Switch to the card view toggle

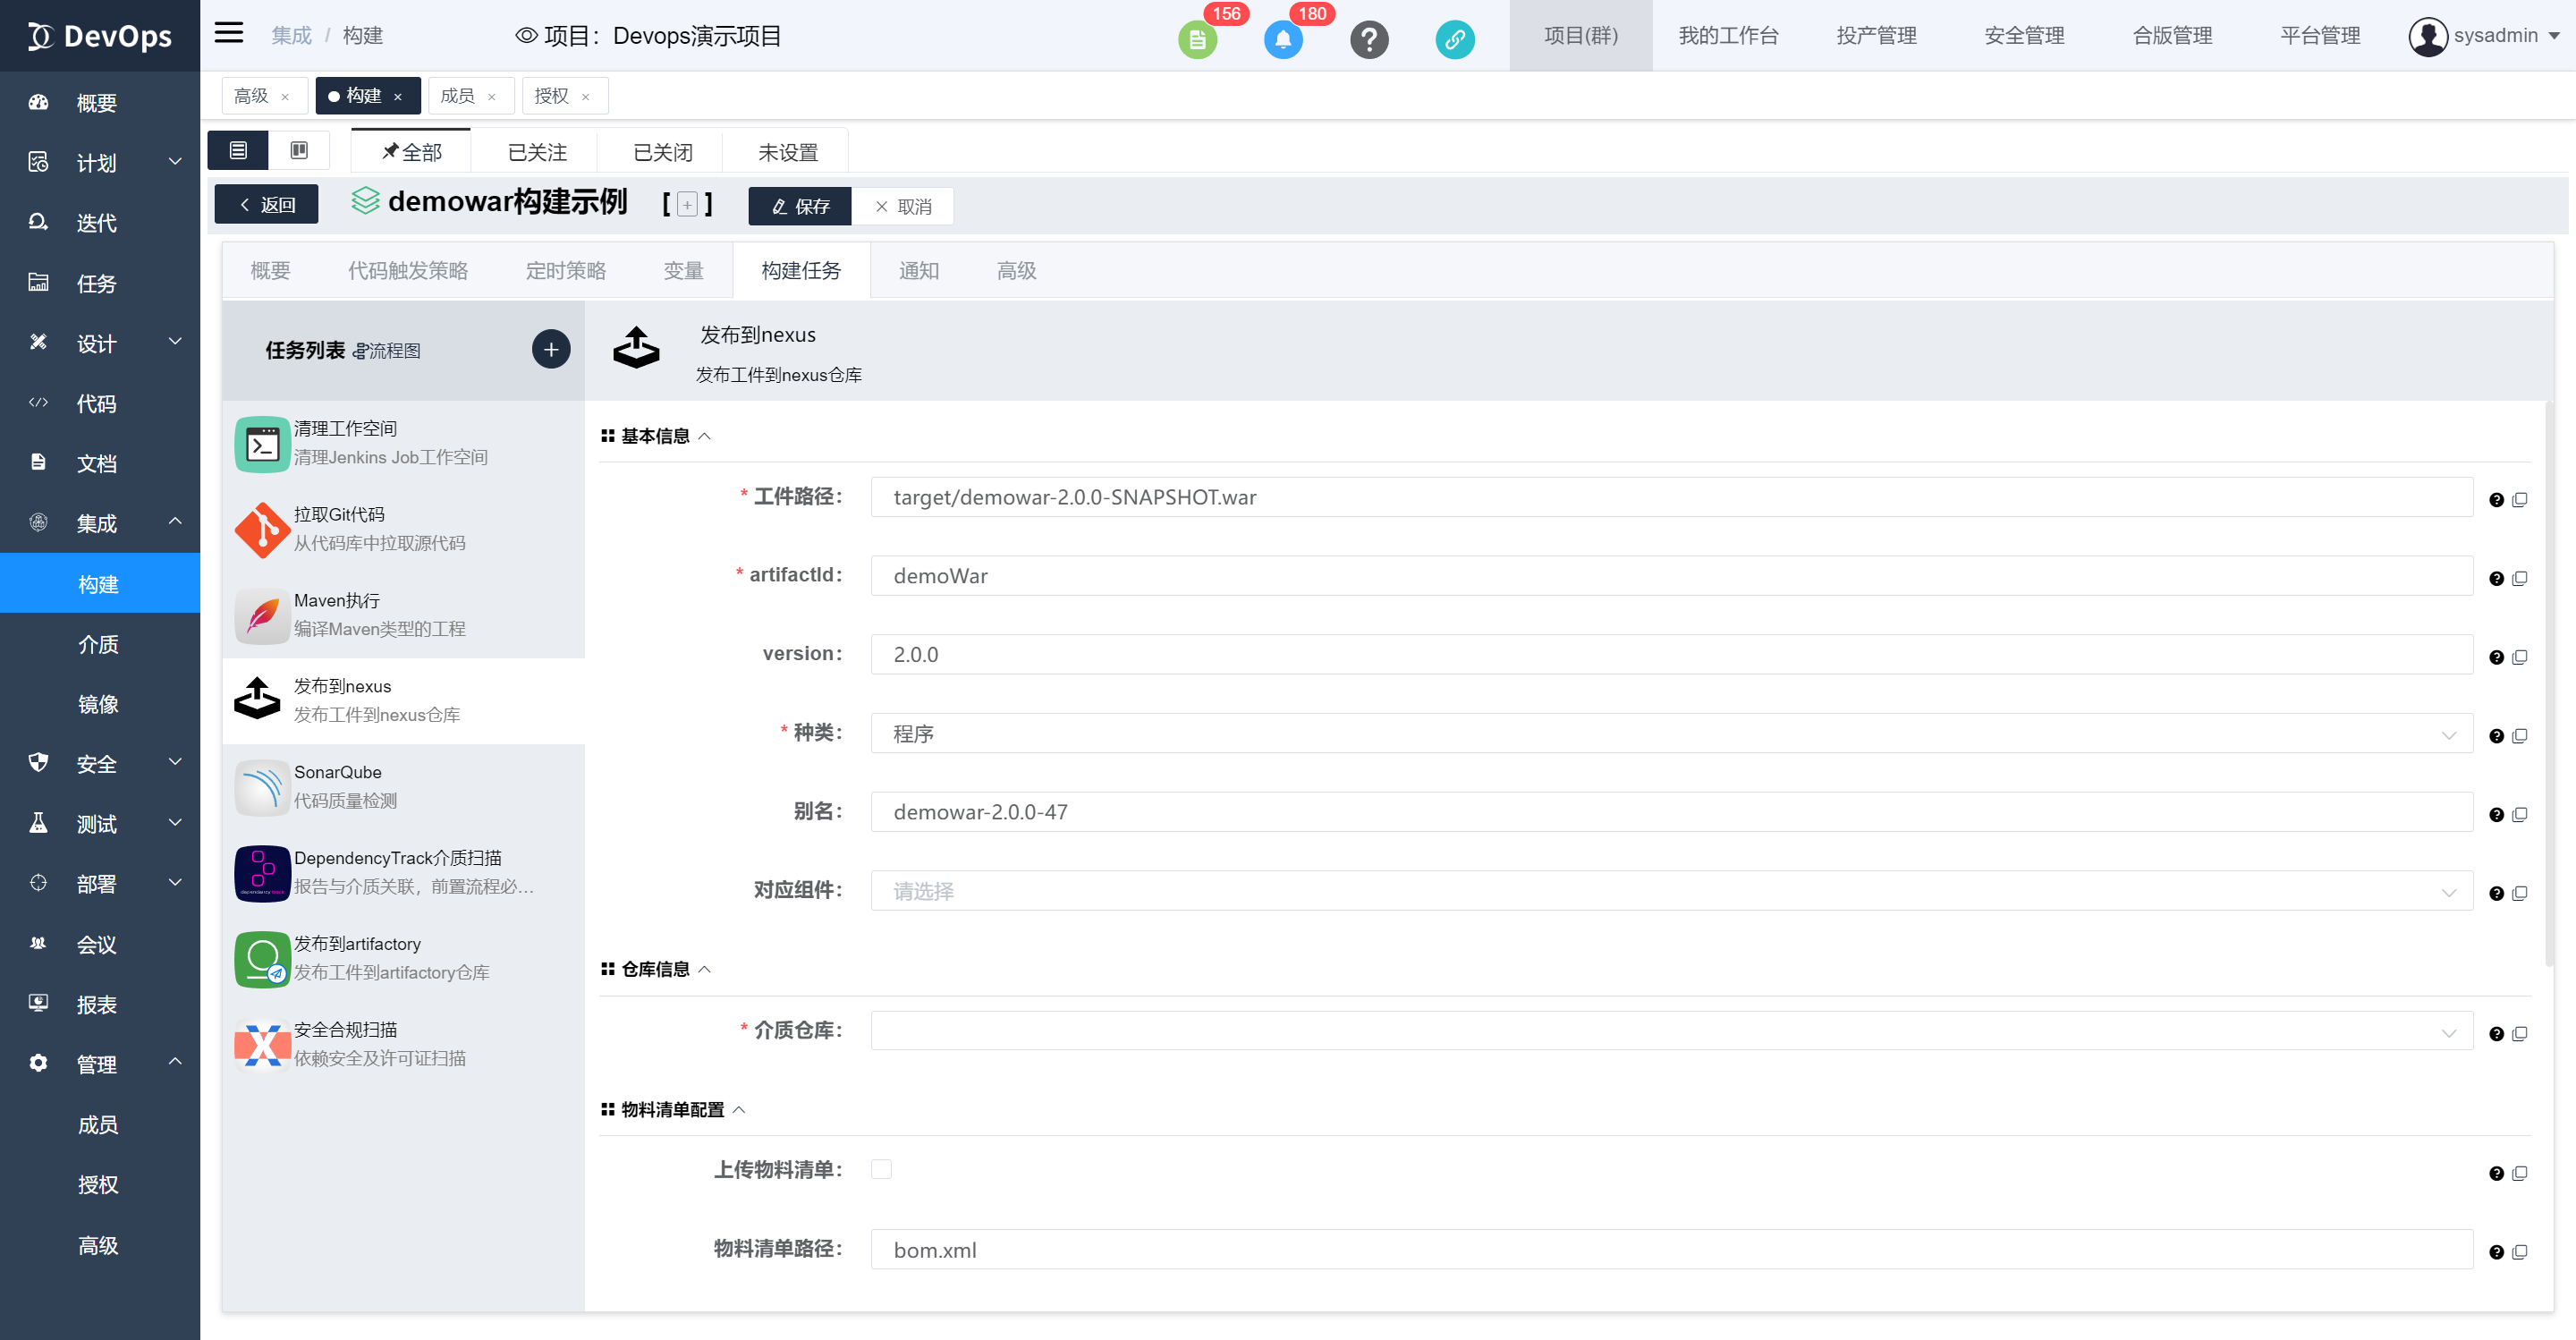click(x=299, y=150)
